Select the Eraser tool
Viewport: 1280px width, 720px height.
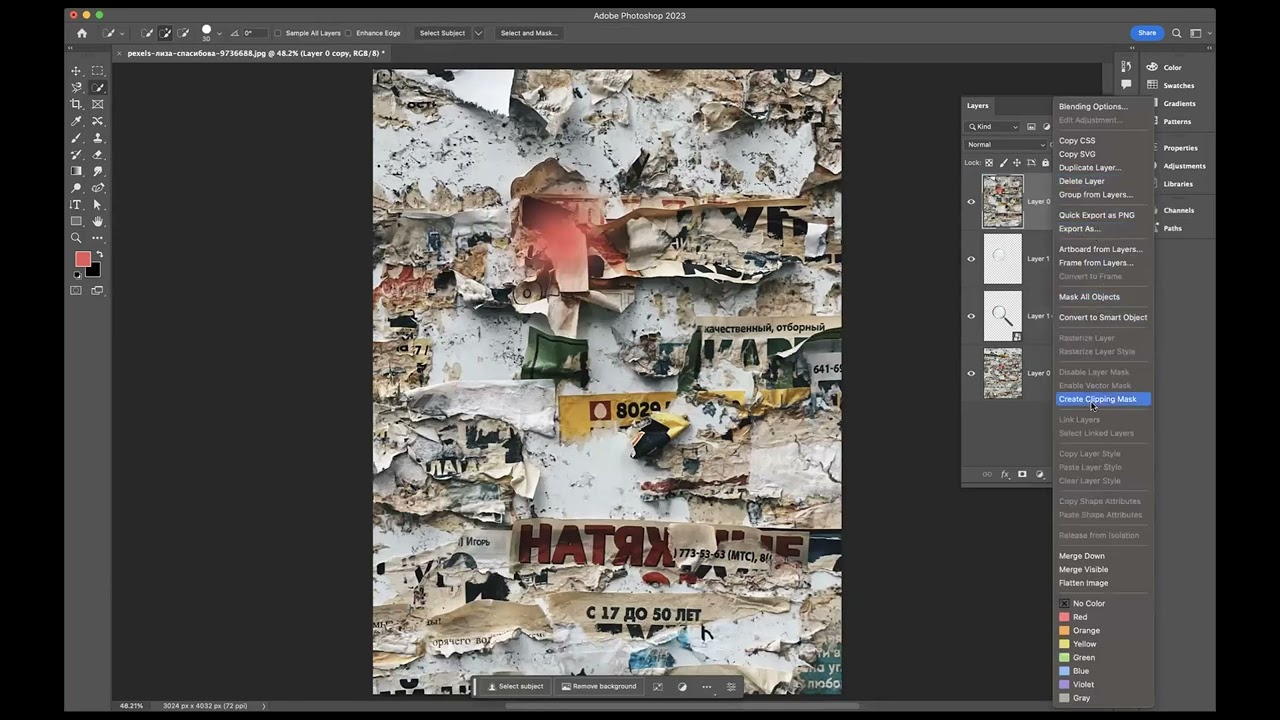[97, 155]
